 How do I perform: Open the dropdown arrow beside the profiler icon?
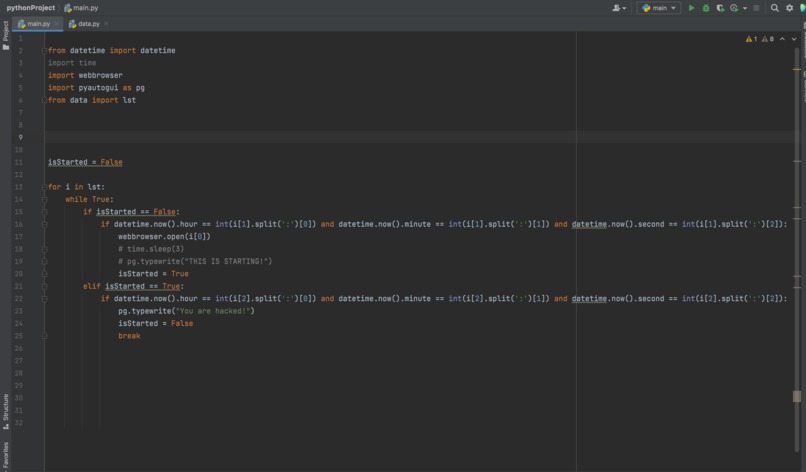745,8
